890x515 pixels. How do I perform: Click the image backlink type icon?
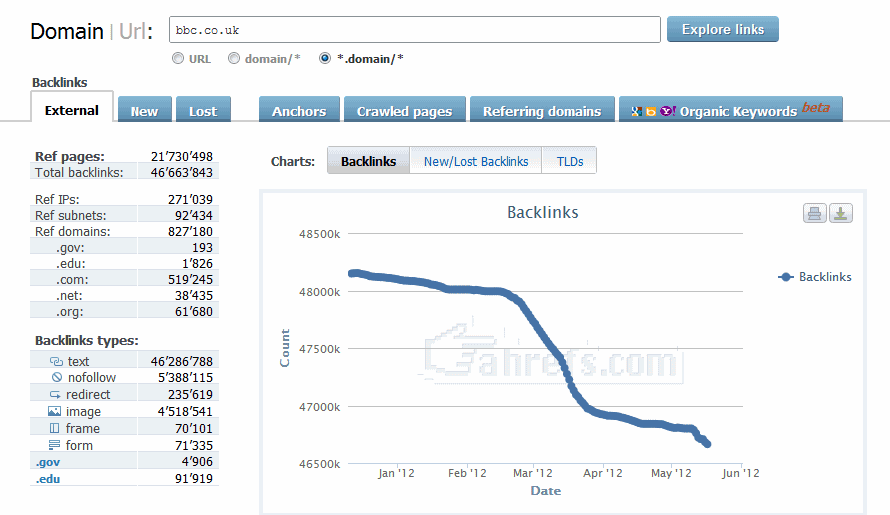click(55, 411)
